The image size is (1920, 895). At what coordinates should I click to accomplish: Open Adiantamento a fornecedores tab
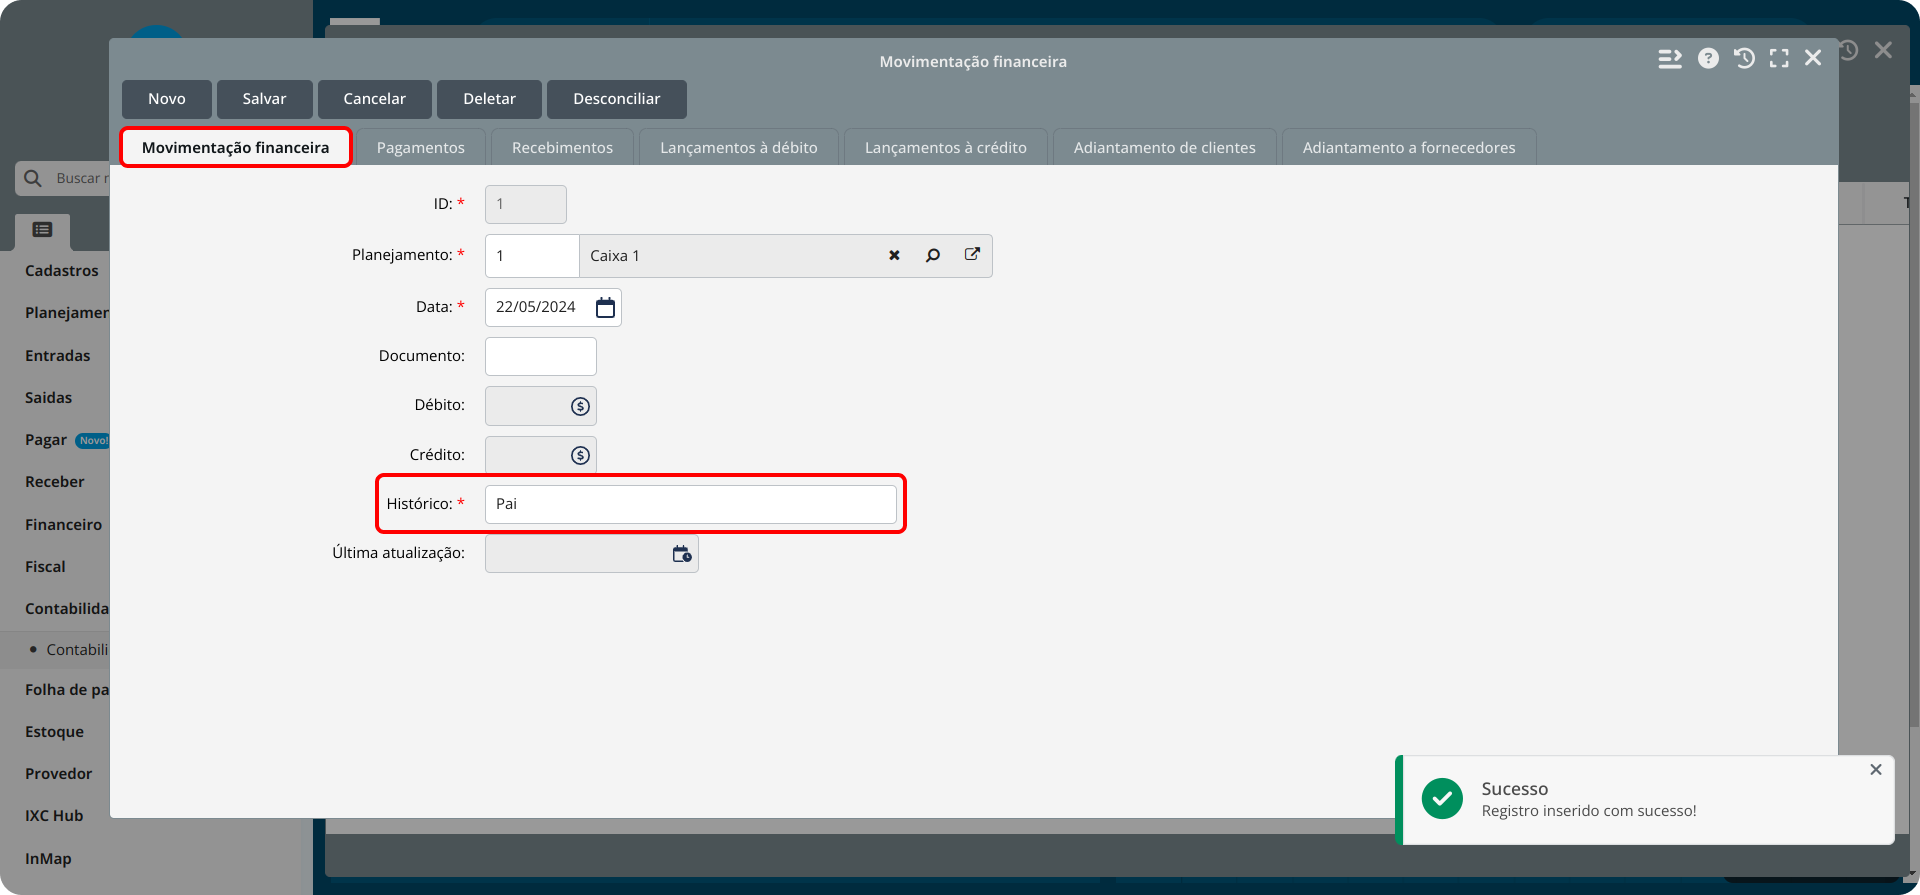pyautogui.click(x=1409, y=147)
